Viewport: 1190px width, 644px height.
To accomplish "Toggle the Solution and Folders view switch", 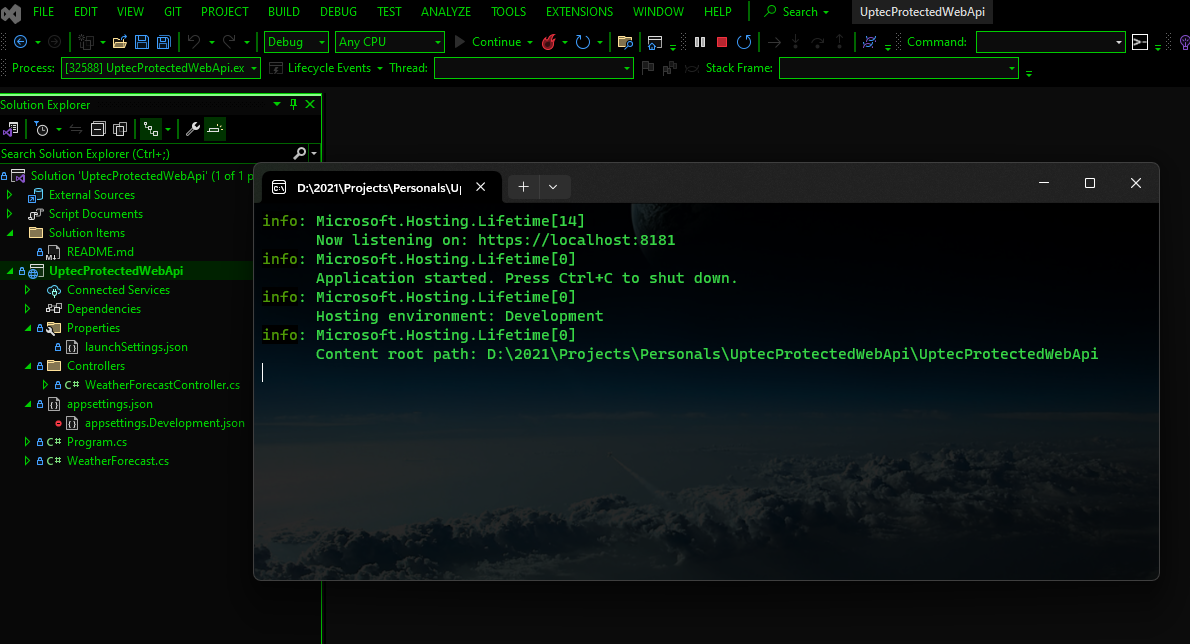I will (x=11, y=129).
